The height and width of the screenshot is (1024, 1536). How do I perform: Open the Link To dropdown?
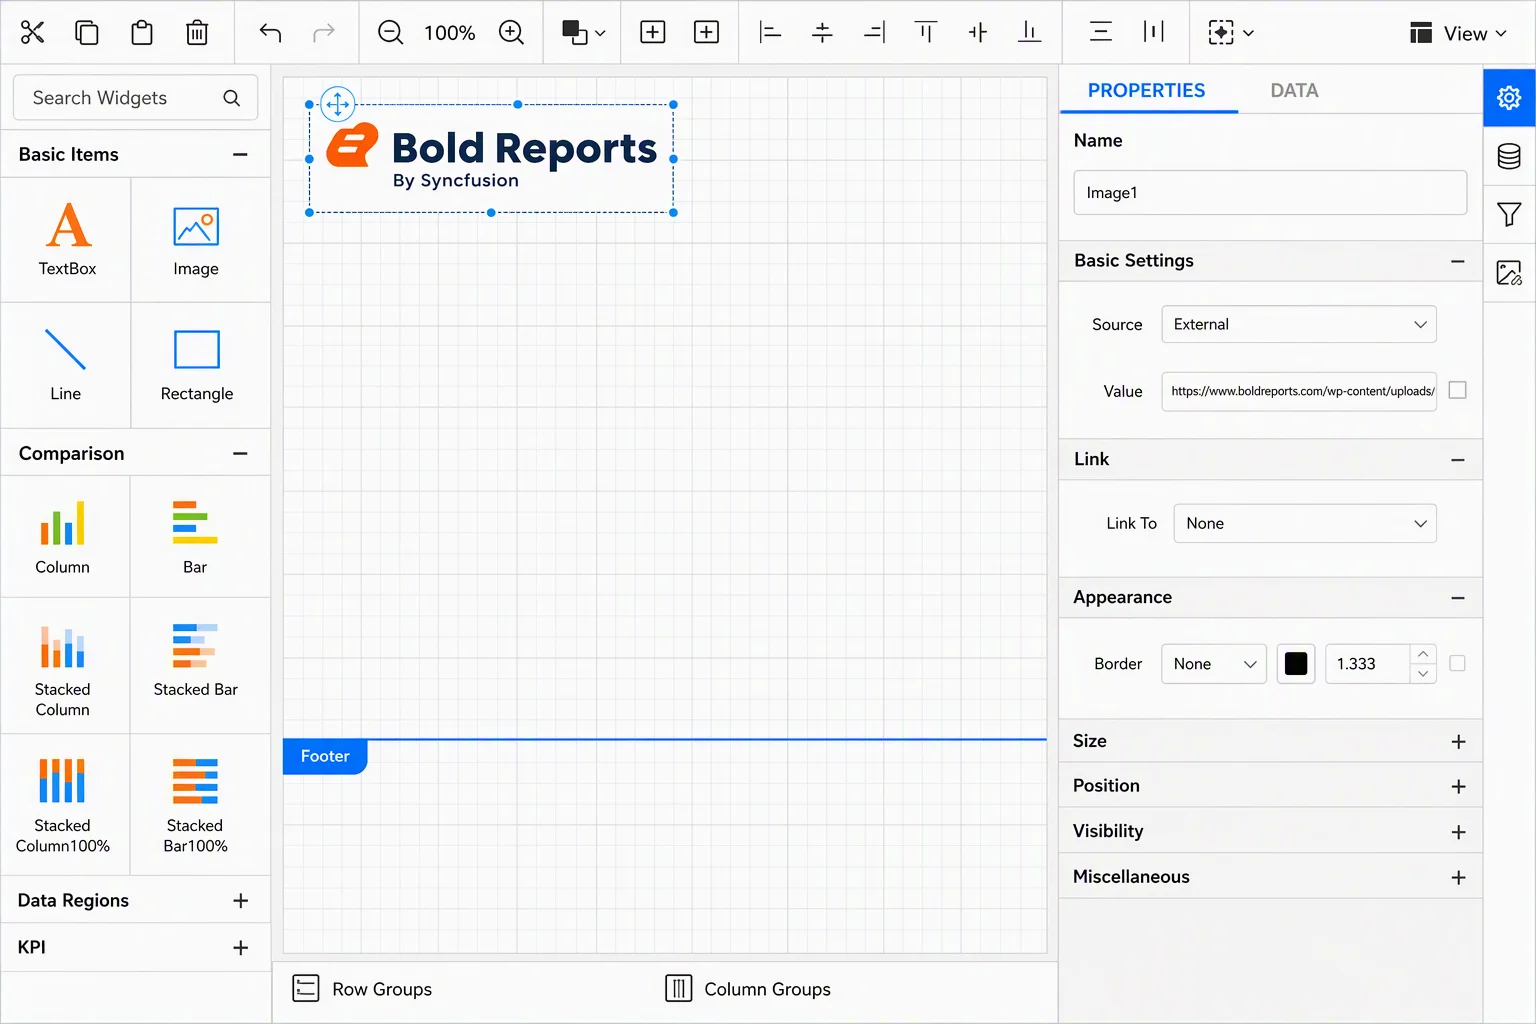click(1304, 523)
